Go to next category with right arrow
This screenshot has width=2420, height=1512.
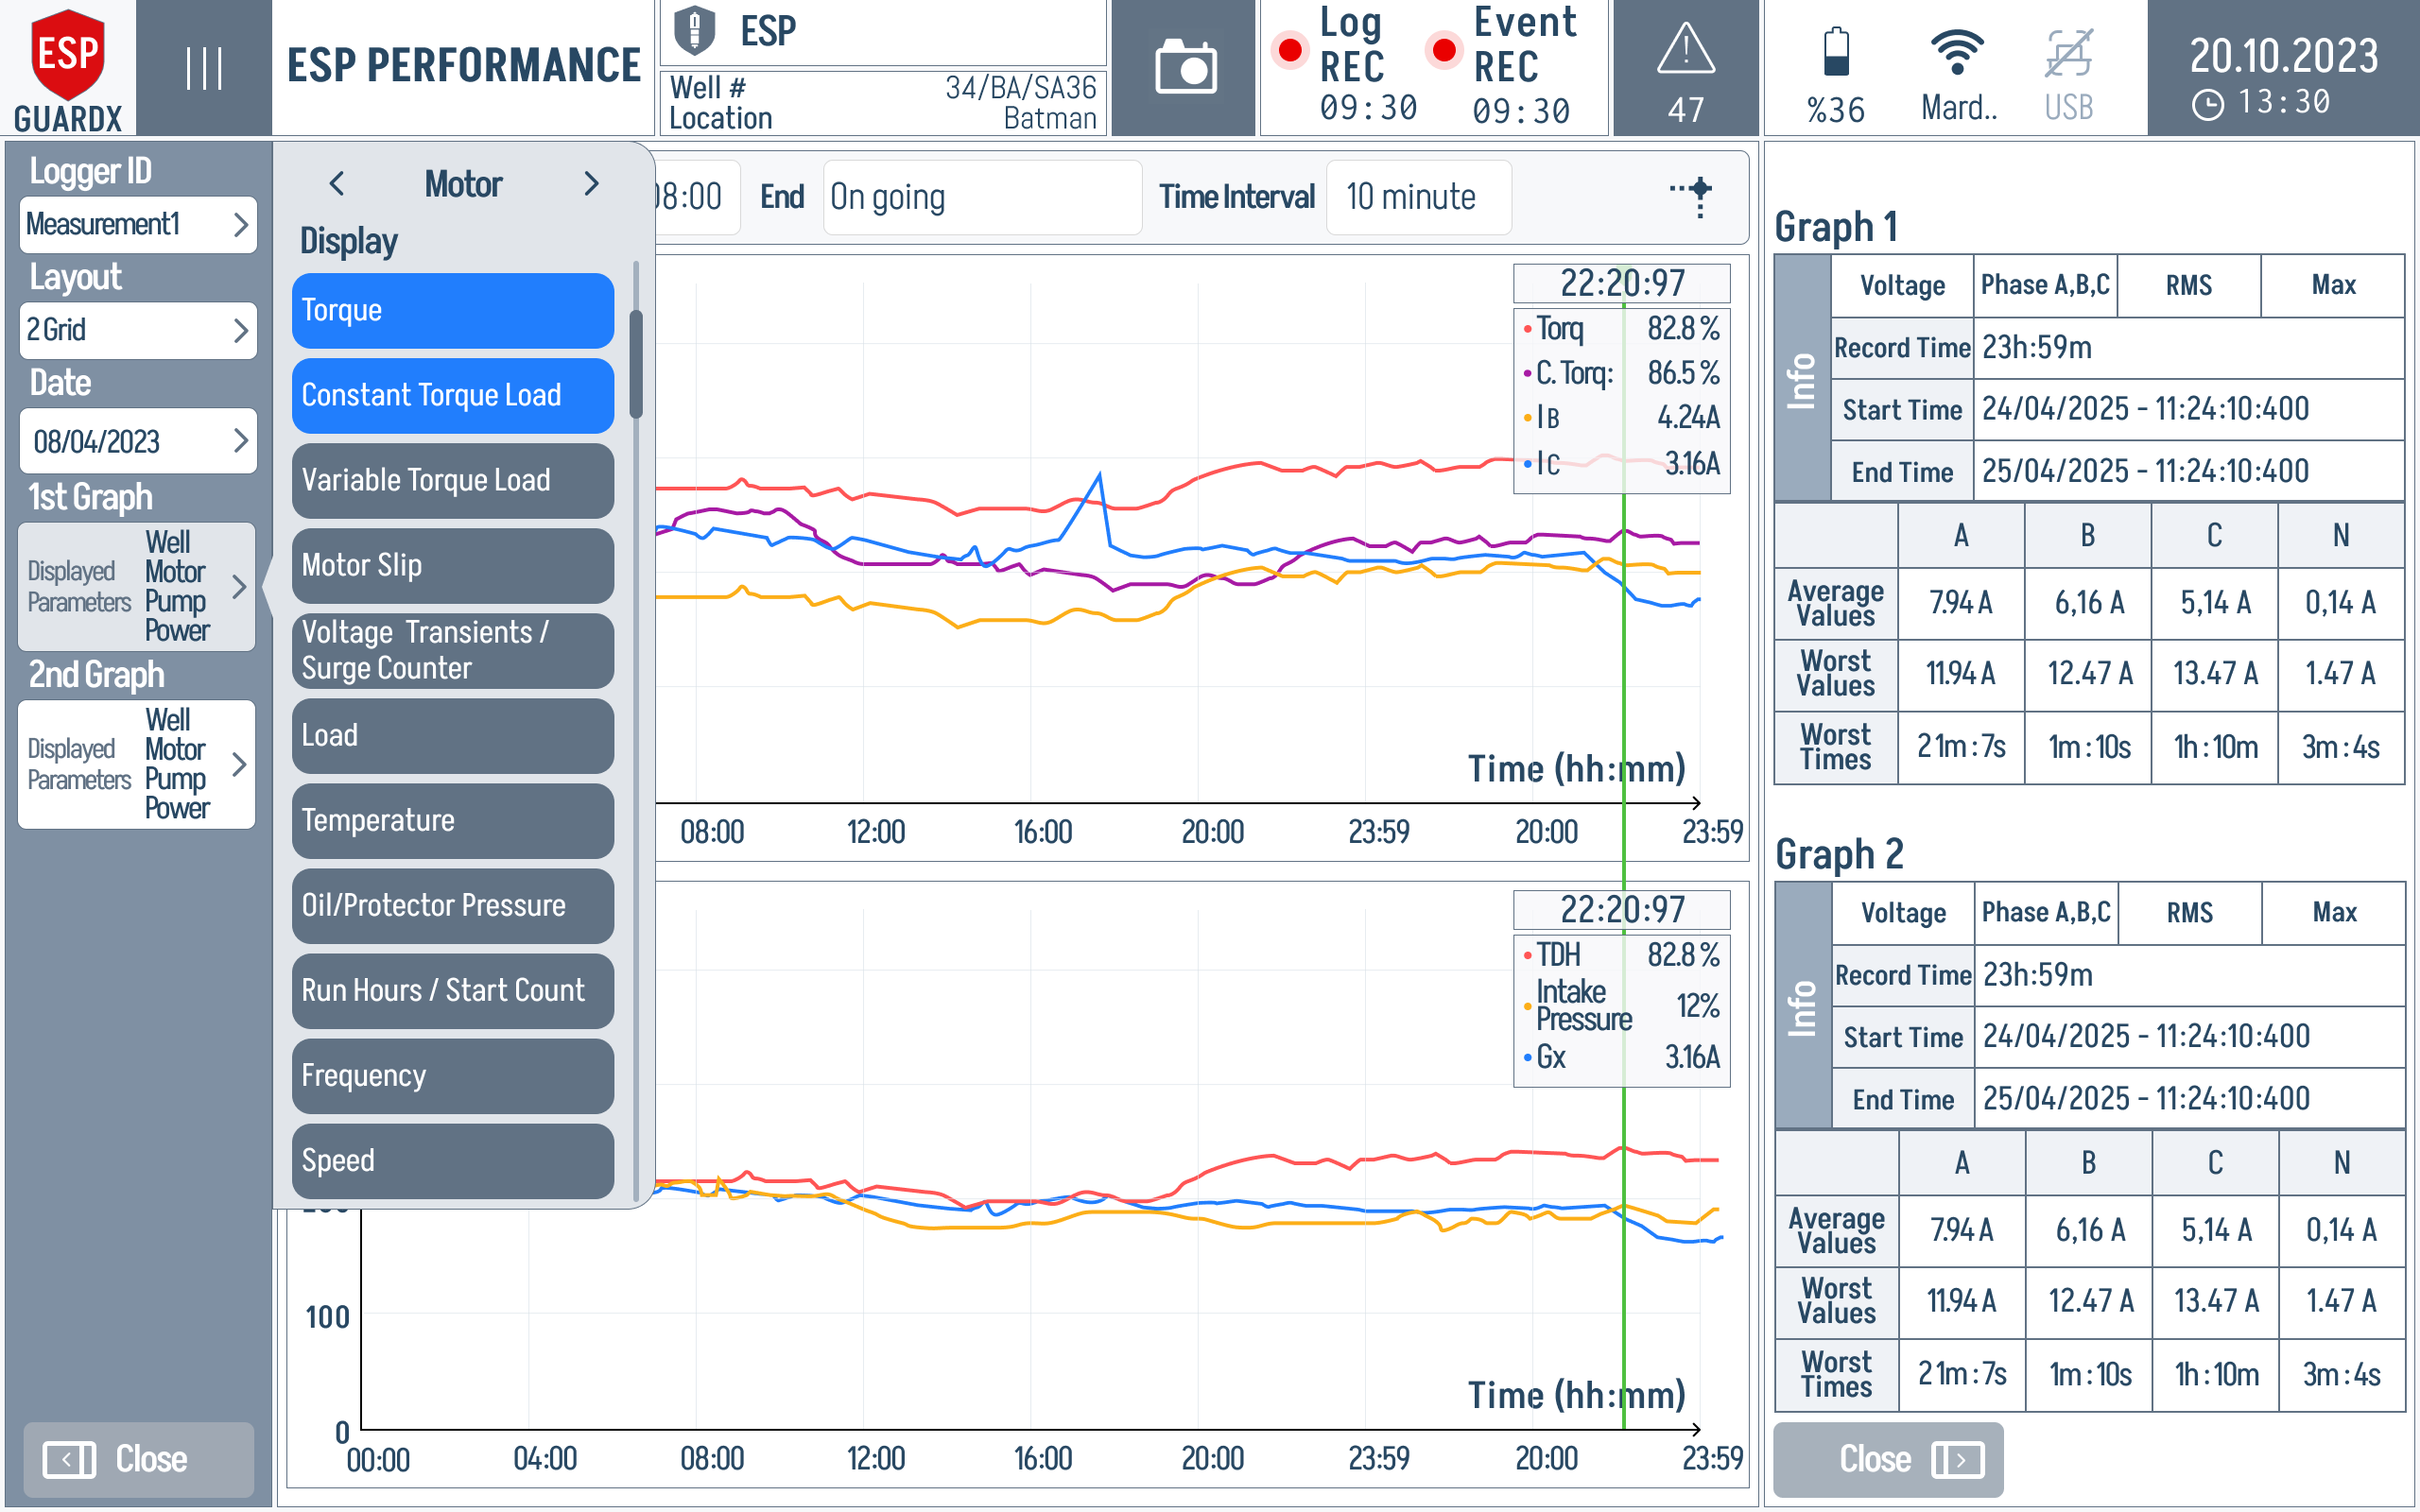(591, 184)
